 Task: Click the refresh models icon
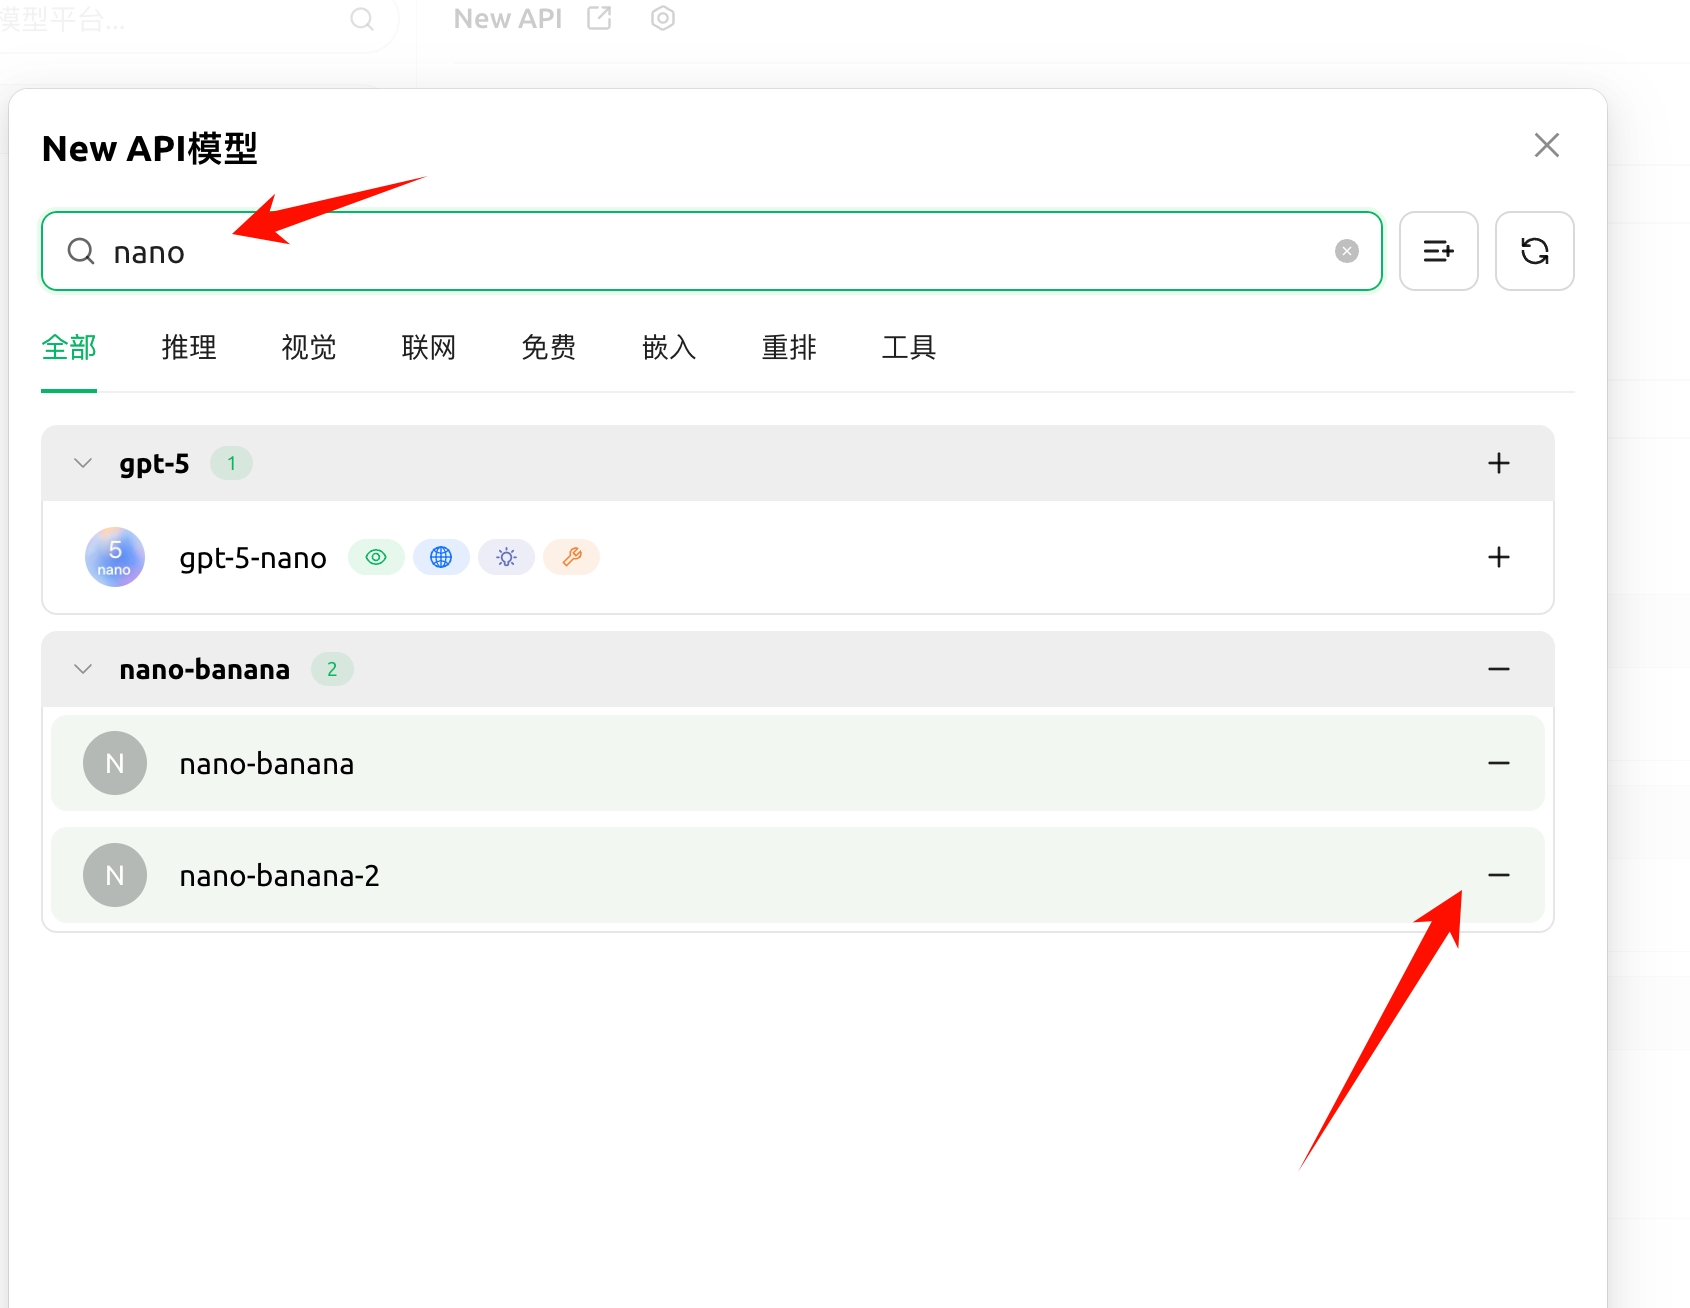(x=1534, y=251)
